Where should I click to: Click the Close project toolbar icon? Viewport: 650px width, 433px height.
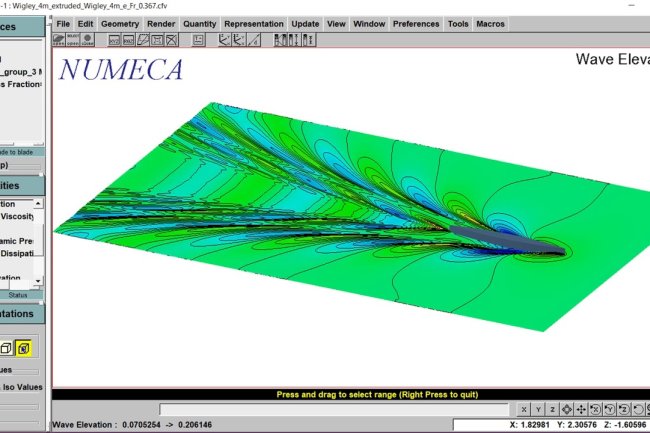click(87, 40)
